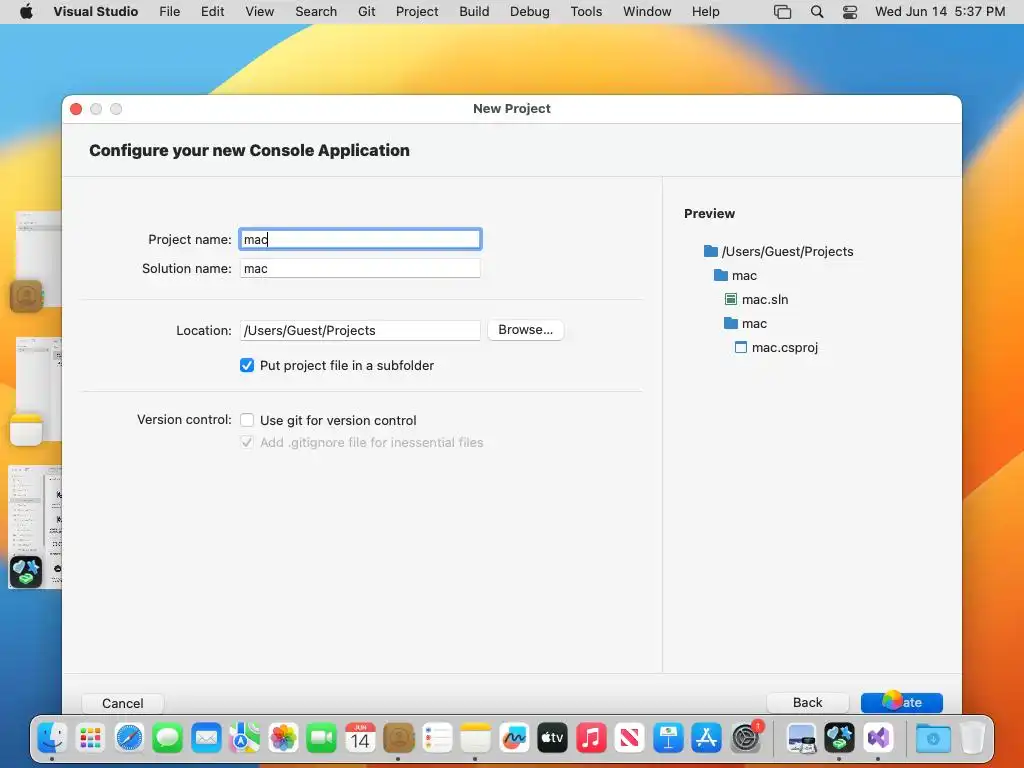Viewport: 1024px width, 768px height.
Task: Open the Apple menu
Action: coord(26,11)
